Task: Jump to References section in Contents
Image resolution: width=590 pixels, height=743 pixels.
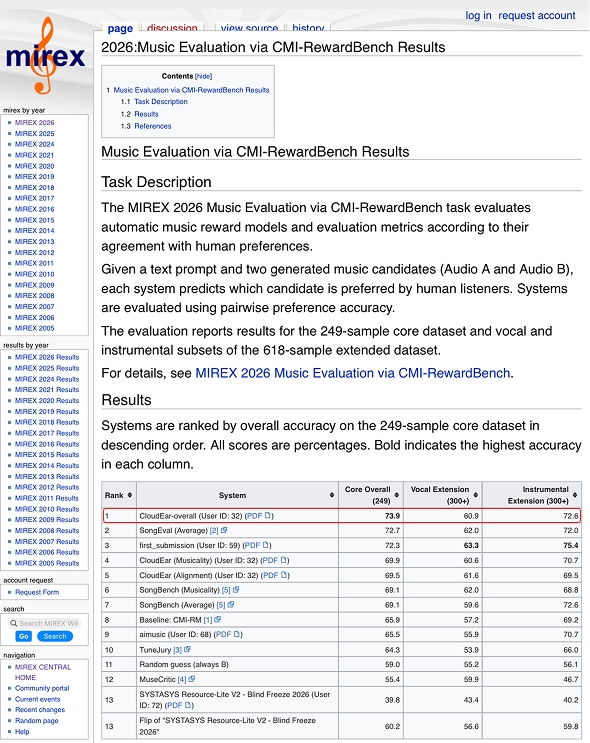Action: (x=153, y=126)
